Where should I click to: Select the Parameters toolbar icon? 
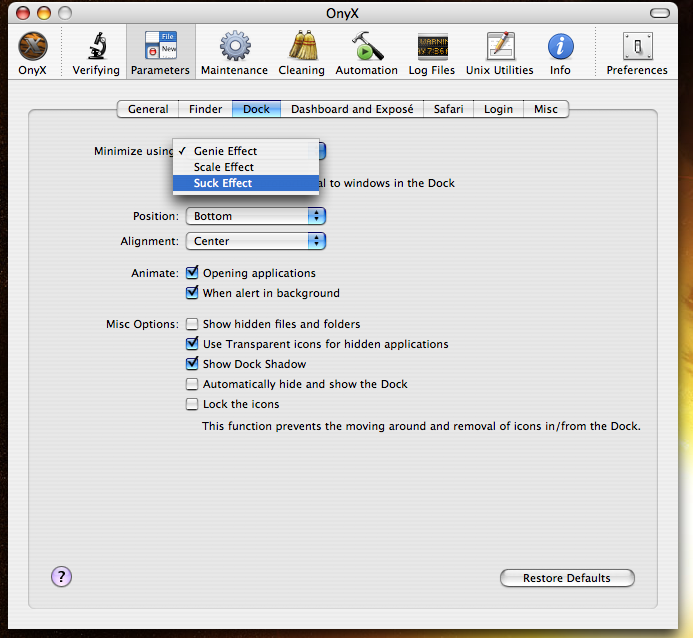point(161,45)
